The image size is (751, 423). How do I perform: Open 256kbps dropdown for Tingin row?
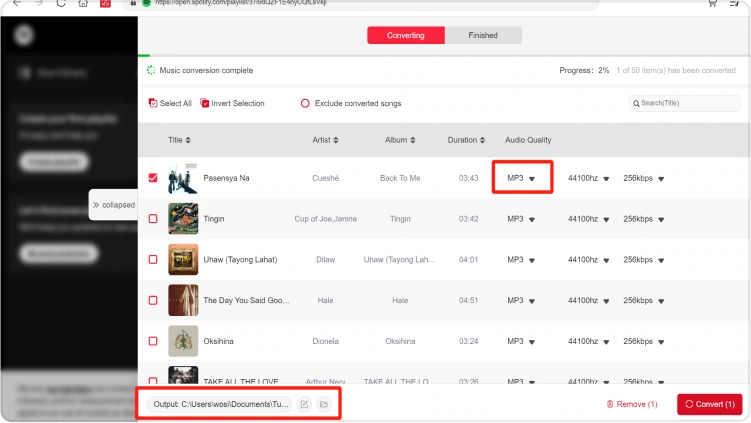point(643,218)
